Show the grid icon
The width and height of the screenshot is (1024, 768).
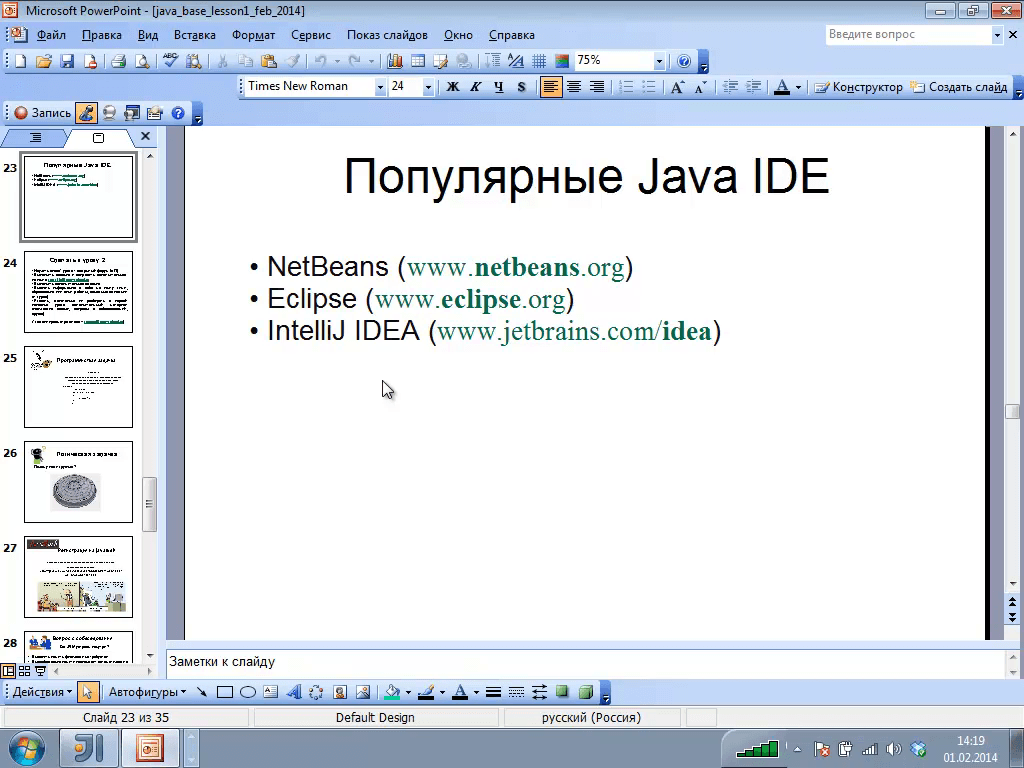click(x=539, y=61)
